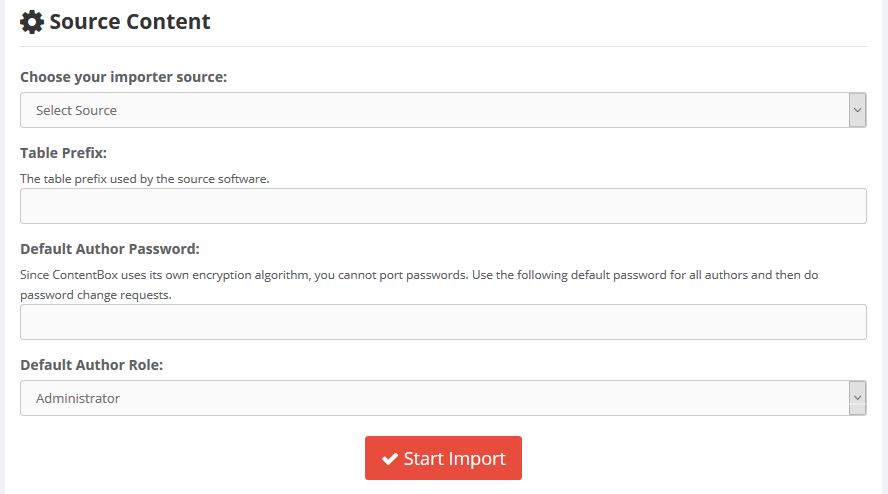Click the gear icon beside Source Content
Viewport: 888px width, 494px height.
[x=32, y=21]
